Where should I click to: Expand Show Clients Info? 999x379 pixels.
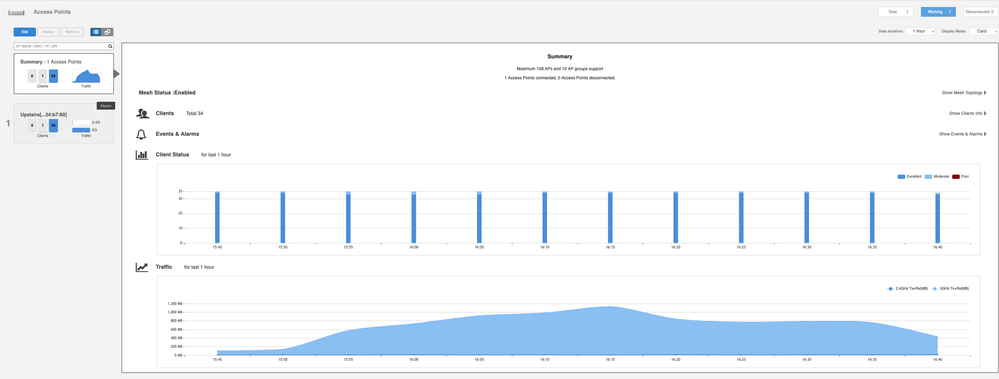click(x=968, y=113)
